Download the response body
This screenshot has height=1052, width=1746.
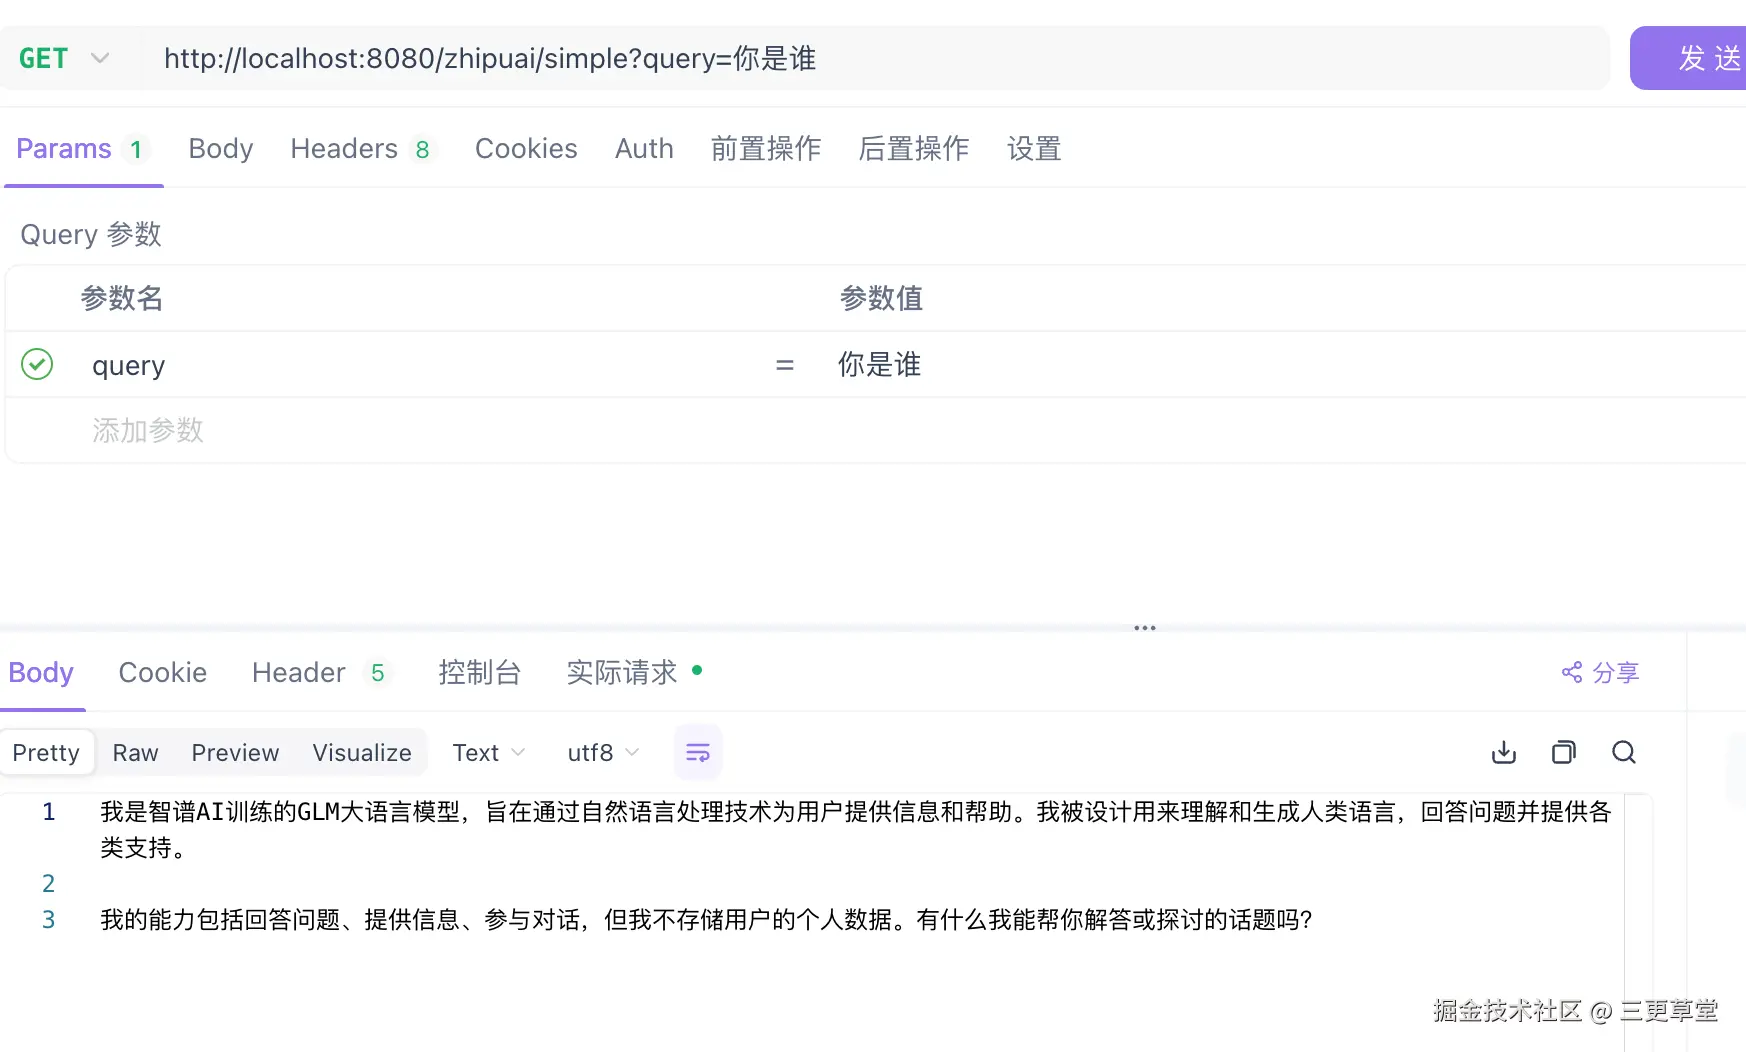pos(1502,751)
